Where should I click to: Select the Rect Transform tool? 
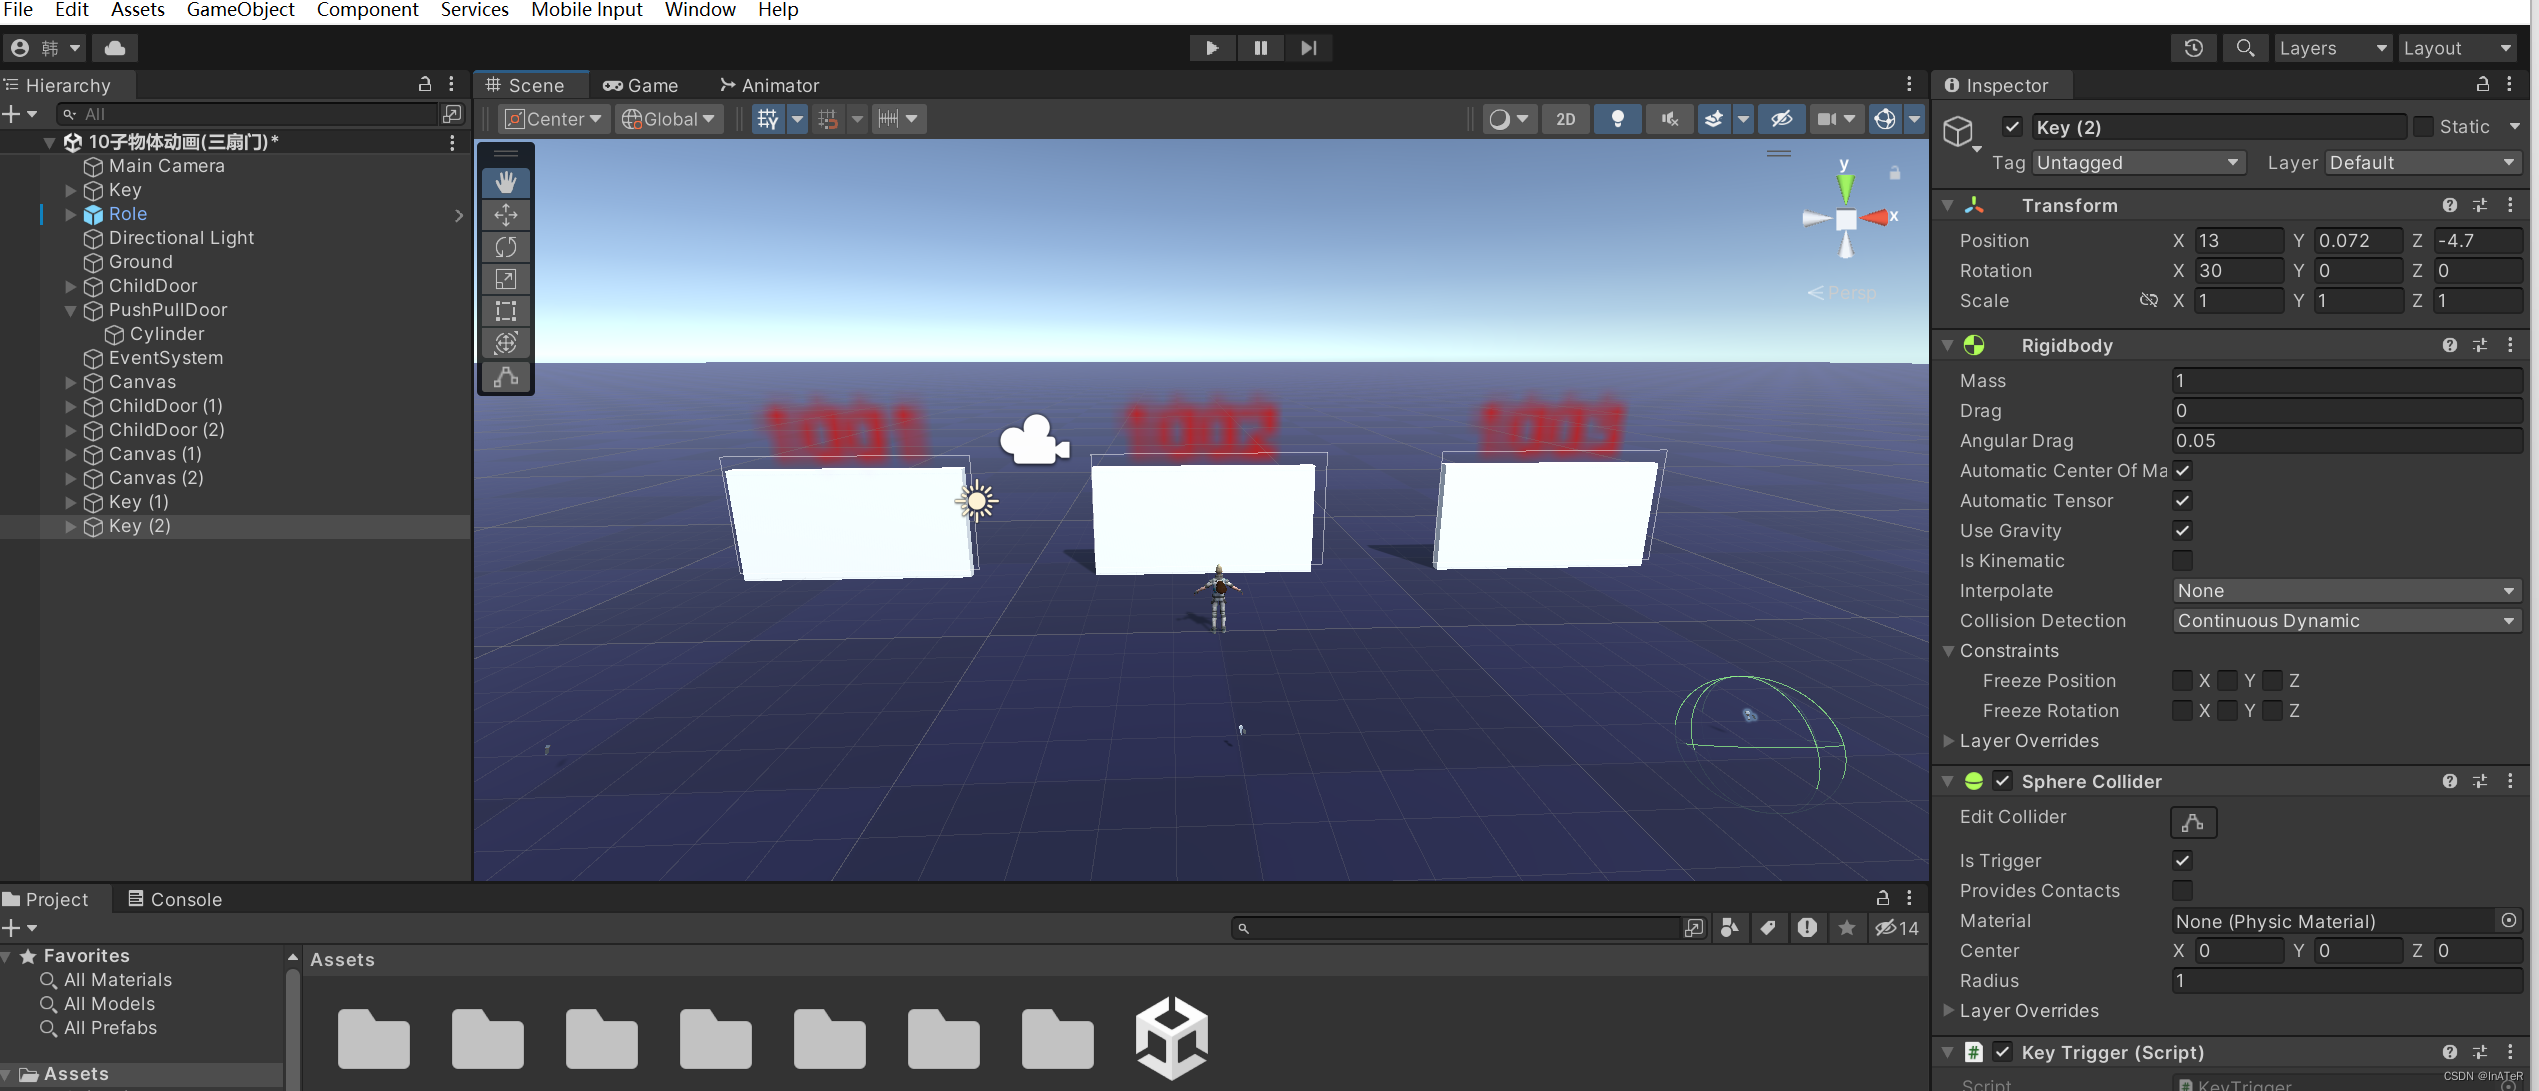506,311
